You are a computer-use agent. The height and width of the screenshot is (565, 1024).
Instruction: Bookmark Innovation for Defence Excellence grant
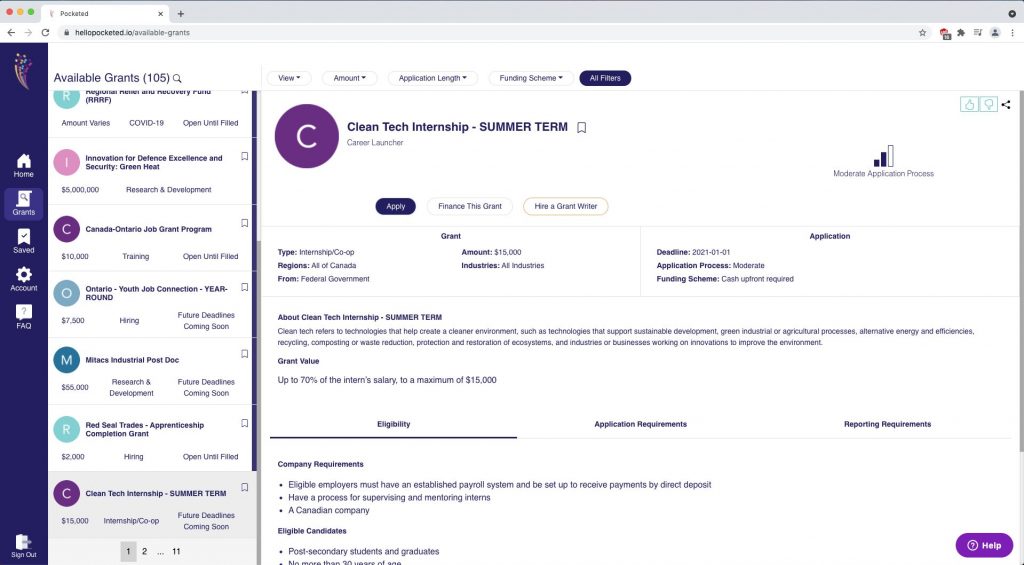[x=244, y=156]
